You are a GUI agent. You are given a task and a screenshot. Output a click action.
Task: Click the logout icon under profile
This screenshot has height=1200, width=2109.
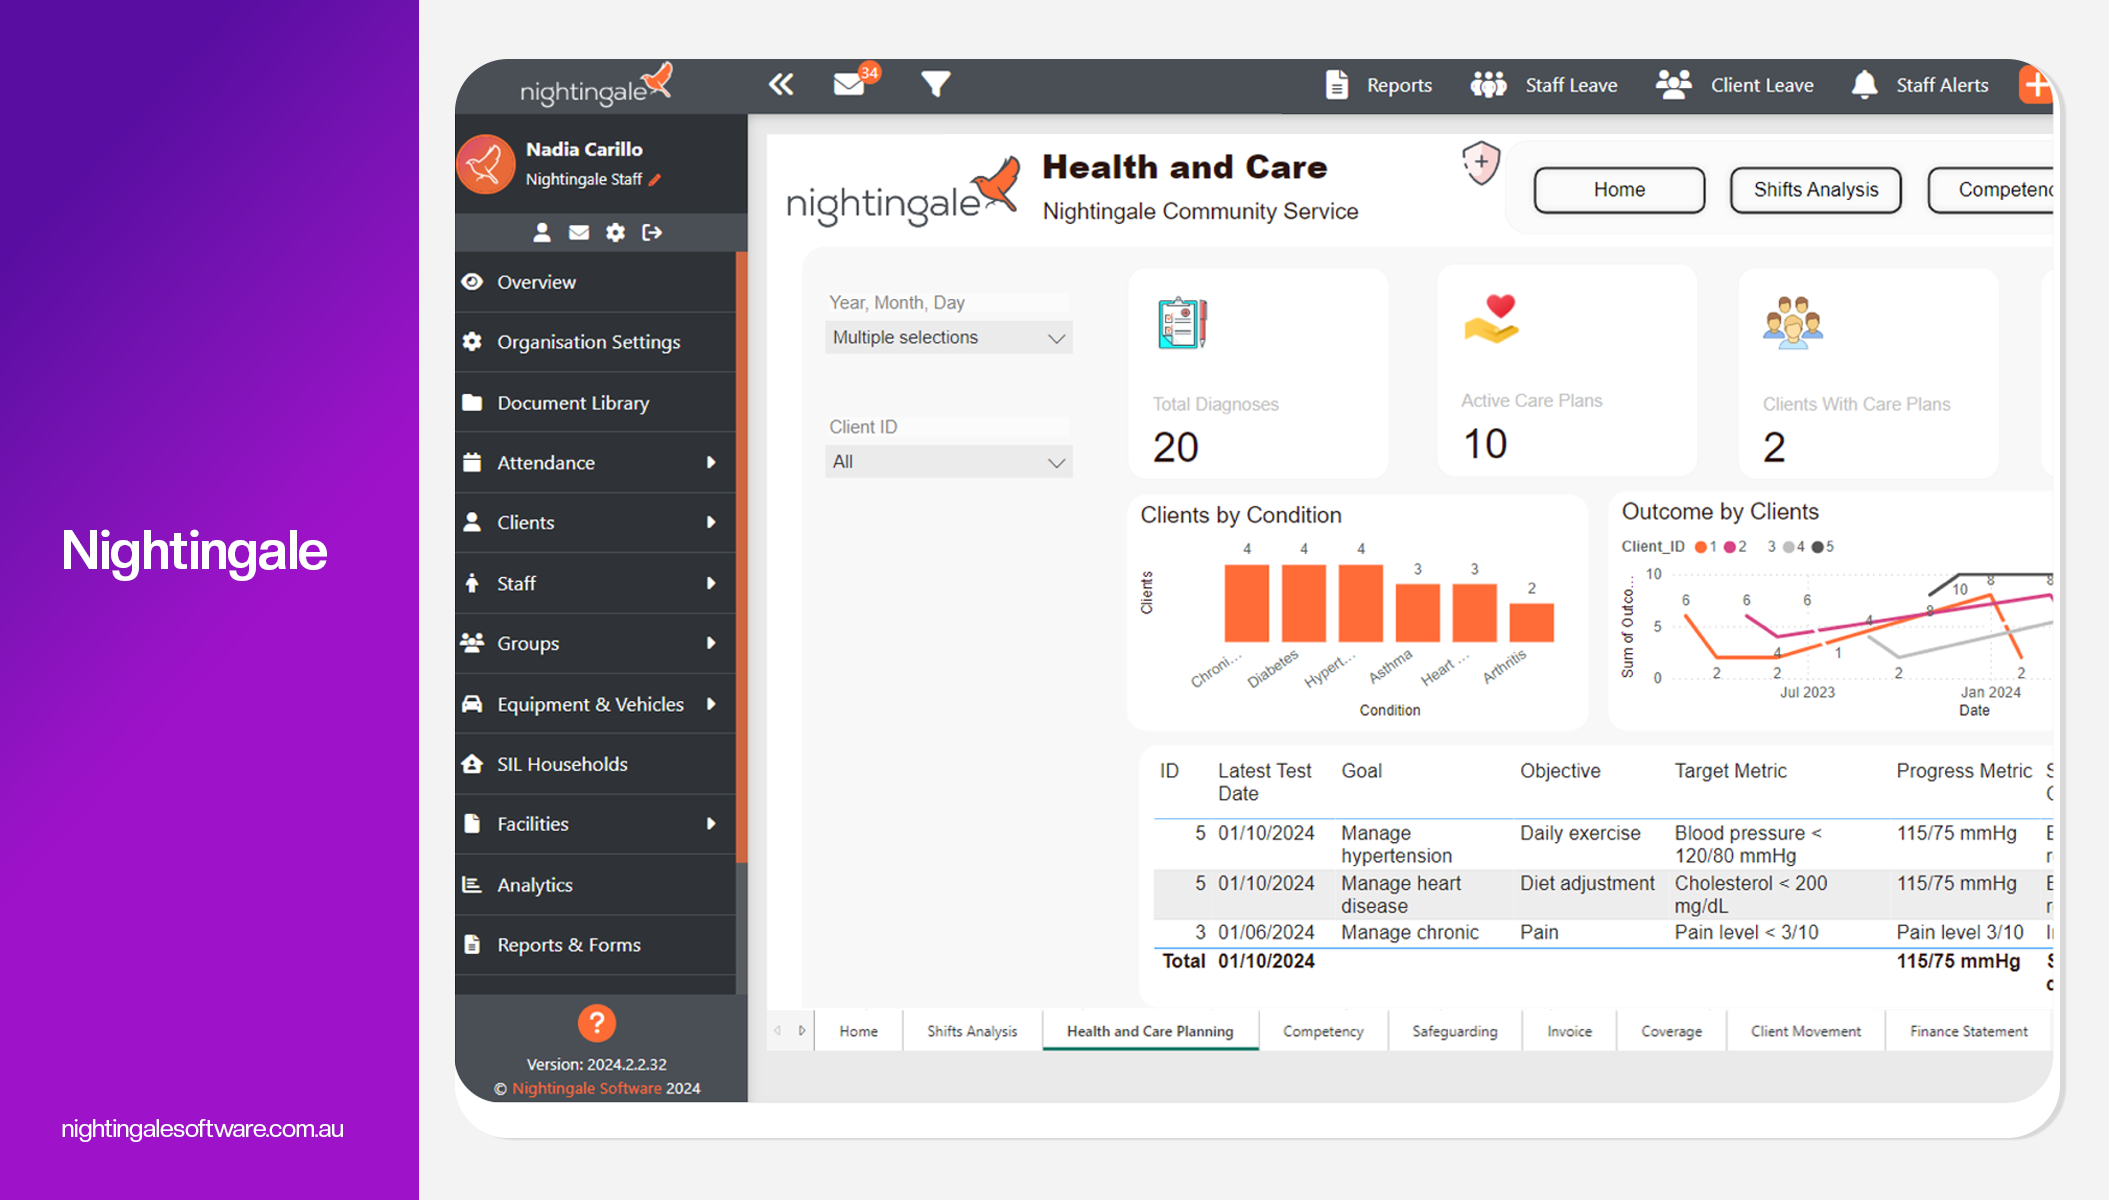(x=652, y=232)
